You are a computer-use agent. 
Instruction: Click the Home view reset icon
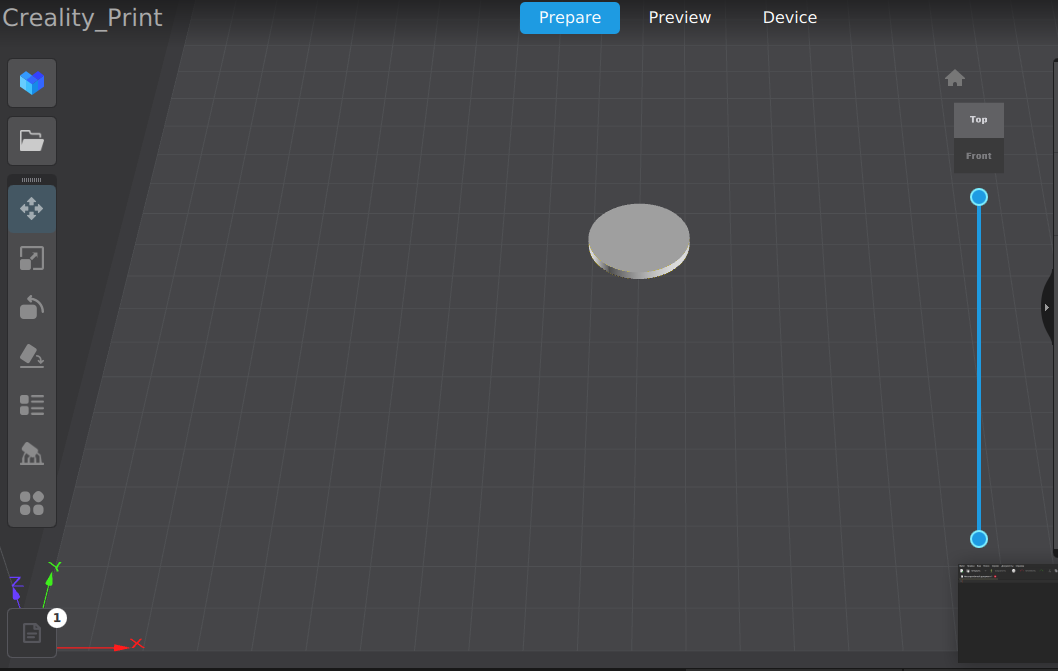pos(954,78)
